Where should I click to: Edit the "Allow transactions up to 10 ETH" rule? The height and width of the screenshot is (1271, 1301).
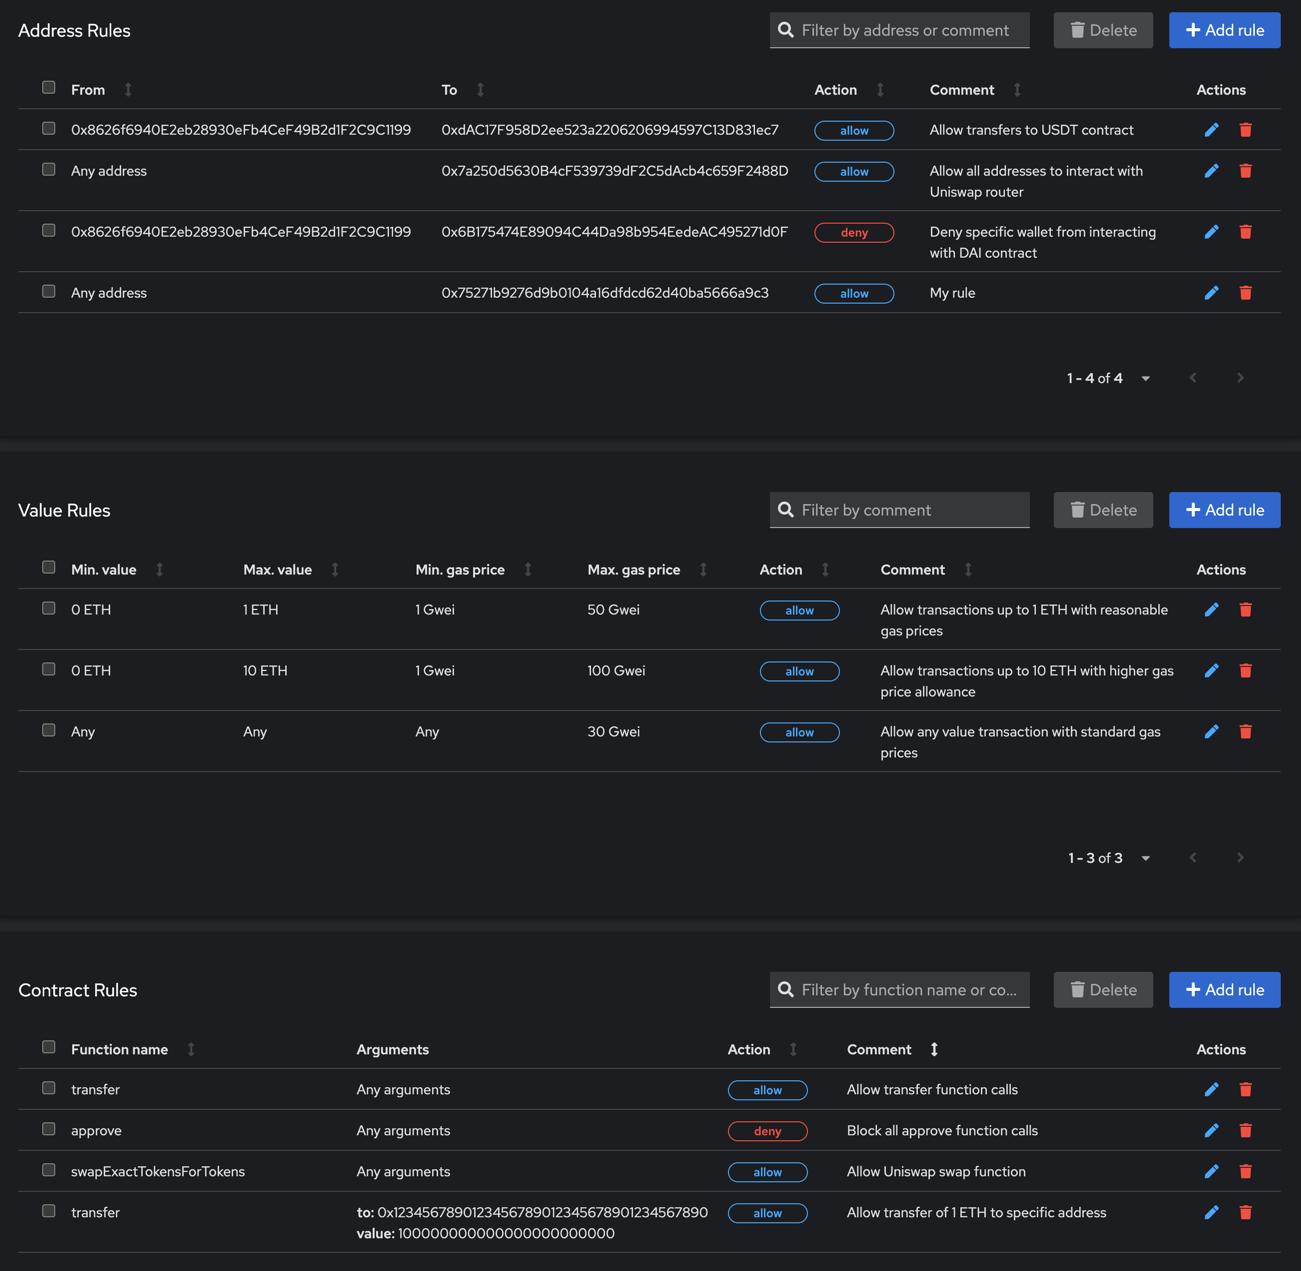[x=1211, y=670]
